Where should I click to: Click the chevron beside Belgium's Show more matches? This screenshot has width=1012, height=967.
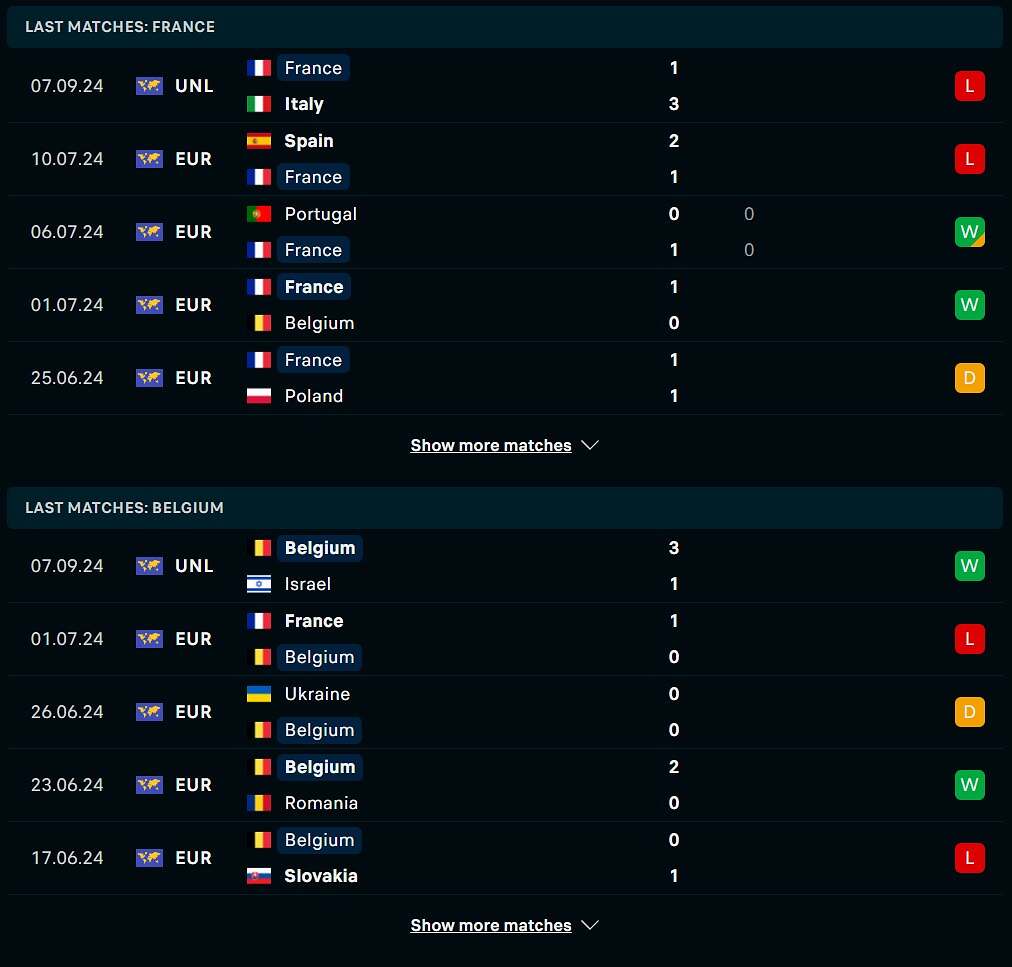[590, 925]
